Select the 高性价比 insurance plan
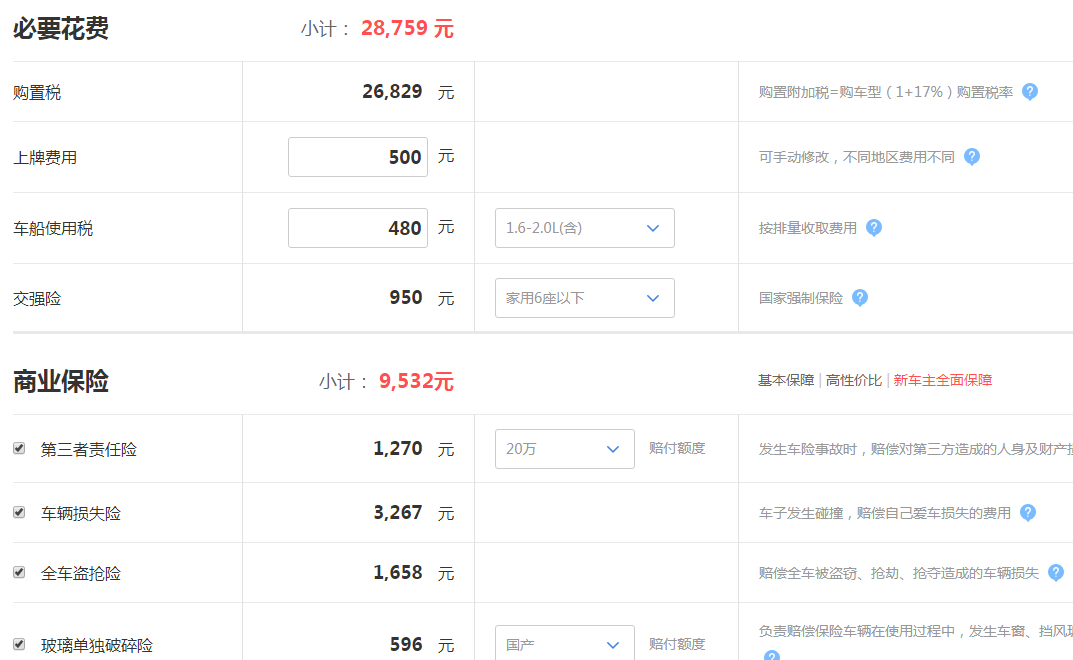The height and width of the screenshot is (660, 1073). [x=853, y=380]
